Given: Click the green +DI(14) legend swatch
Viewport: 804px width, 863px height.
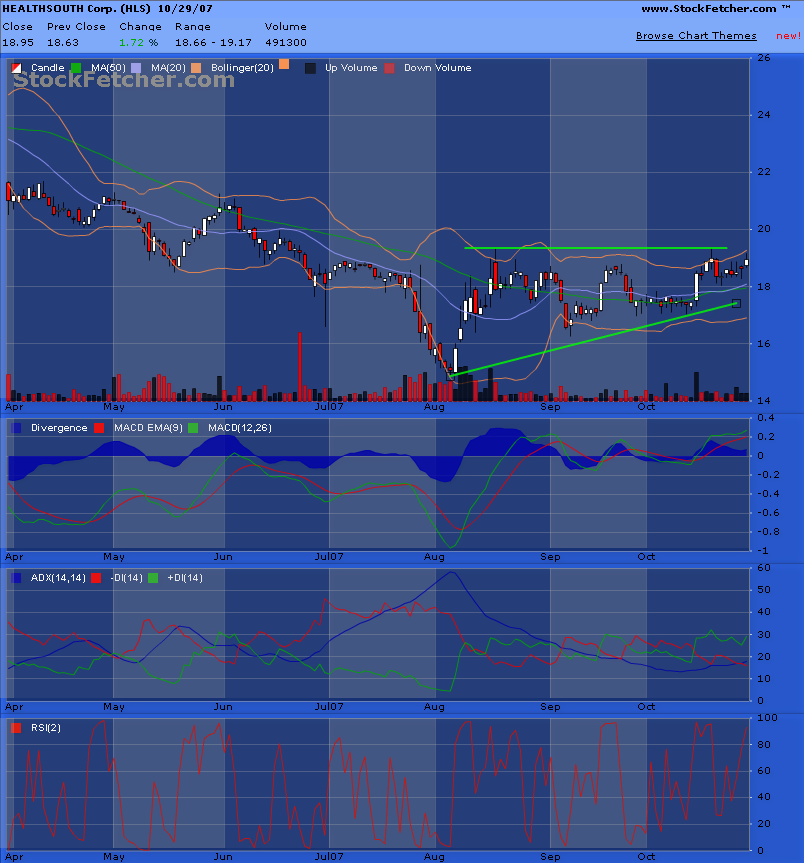Looking at the screenshot, I should tap(153, 578).
